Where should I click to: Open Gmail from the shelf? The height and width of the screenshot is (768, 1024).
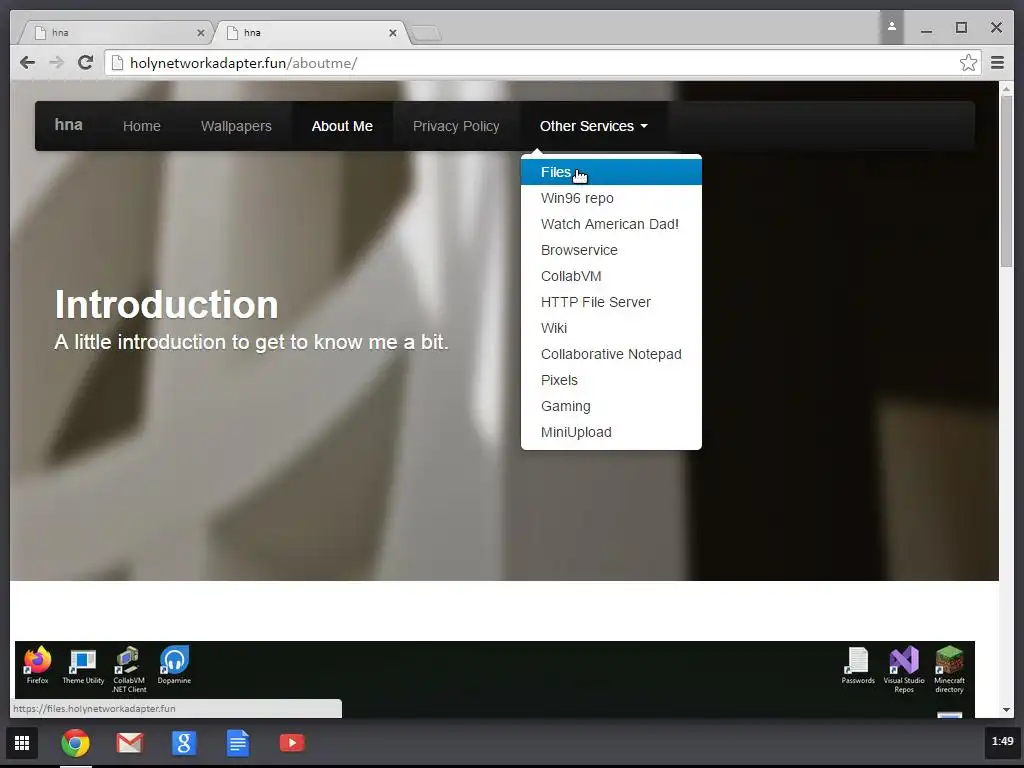coord(129,743)
